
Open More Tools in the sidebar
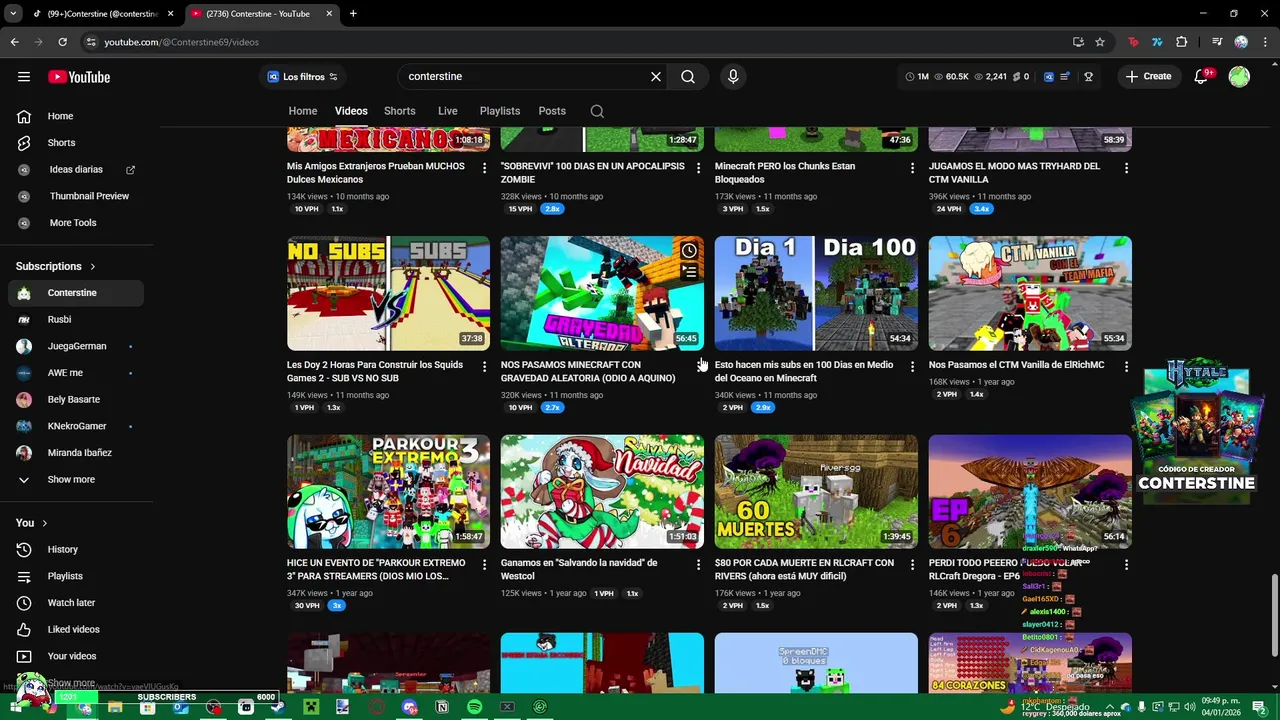[76, 223]
